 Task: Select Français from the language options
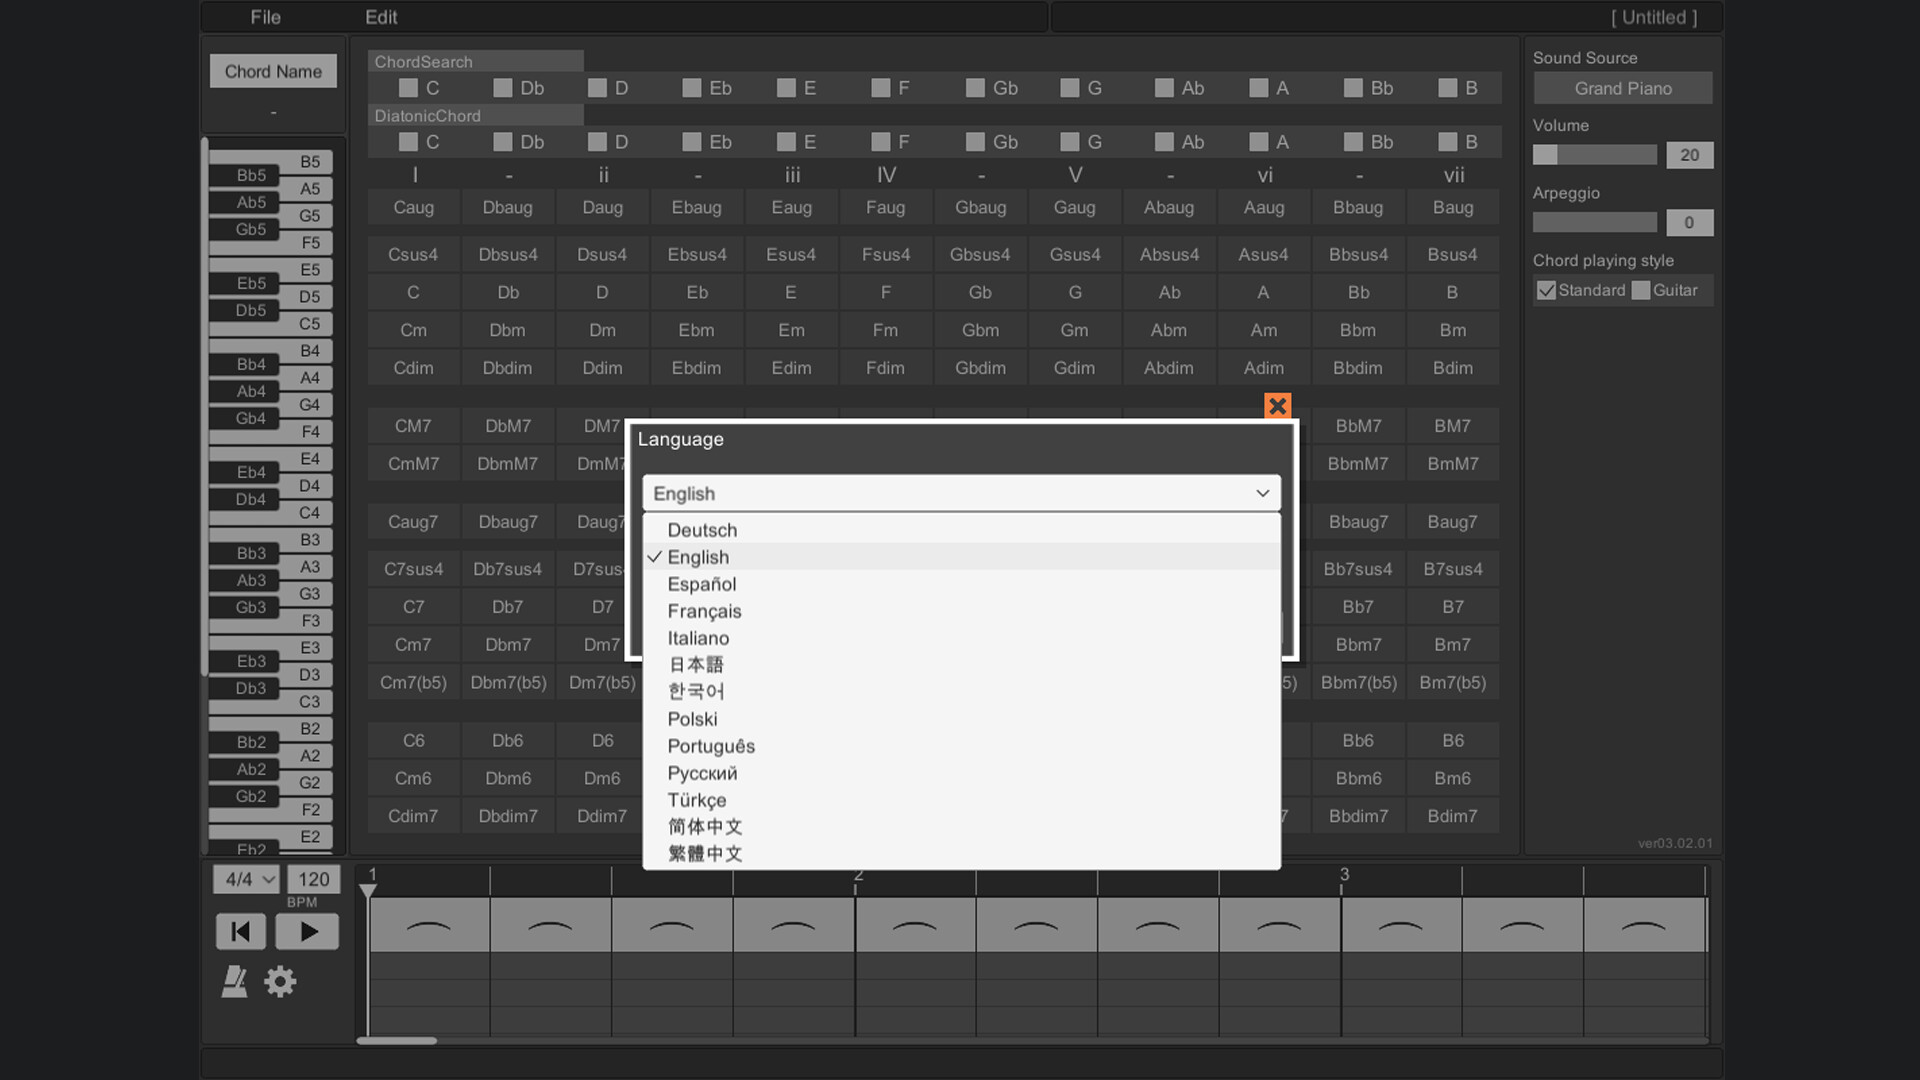click(x=703, y=611)
